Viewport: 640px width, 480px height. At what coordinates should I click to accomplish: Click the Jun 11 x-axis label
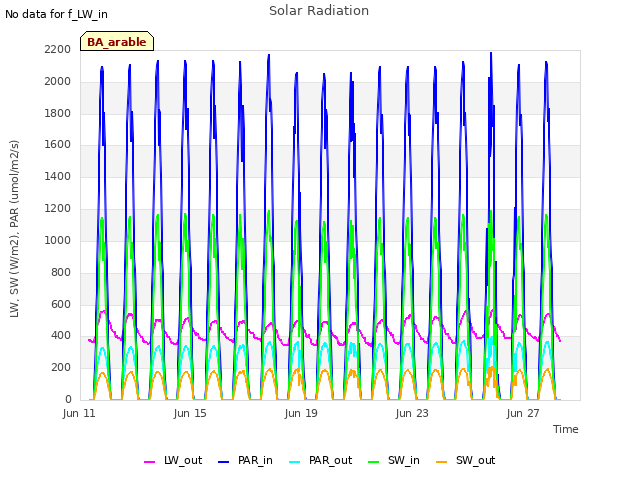[x=79, y=413]
